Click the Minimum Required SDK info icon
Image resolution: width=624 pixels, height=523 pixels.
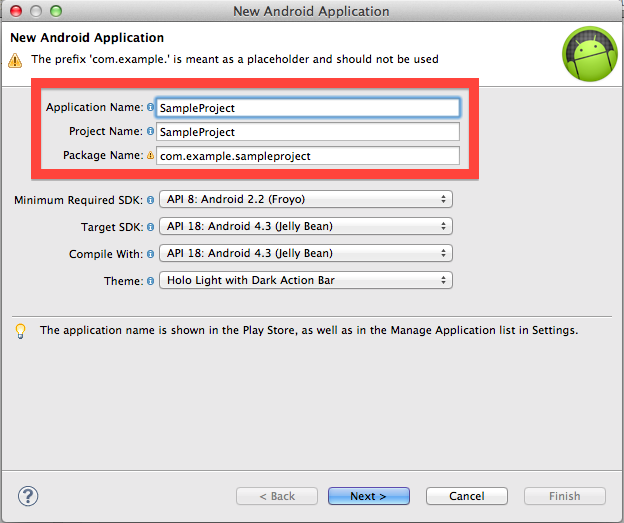(x=150, y=200)
